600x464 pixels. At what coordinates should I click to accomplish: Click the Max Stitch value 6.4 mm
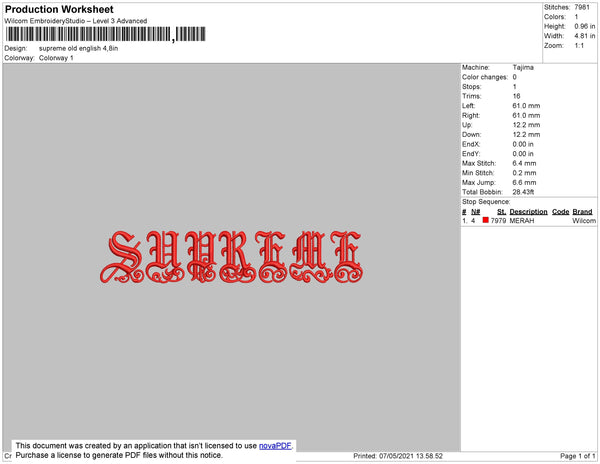tap(524, 163)
